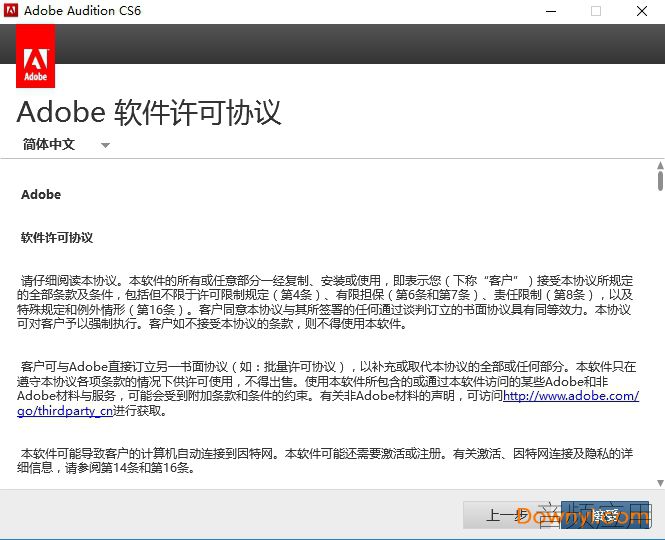Click the paragraph starting "本软件可能导致客户的计算机"

click(x=325, y=461)
